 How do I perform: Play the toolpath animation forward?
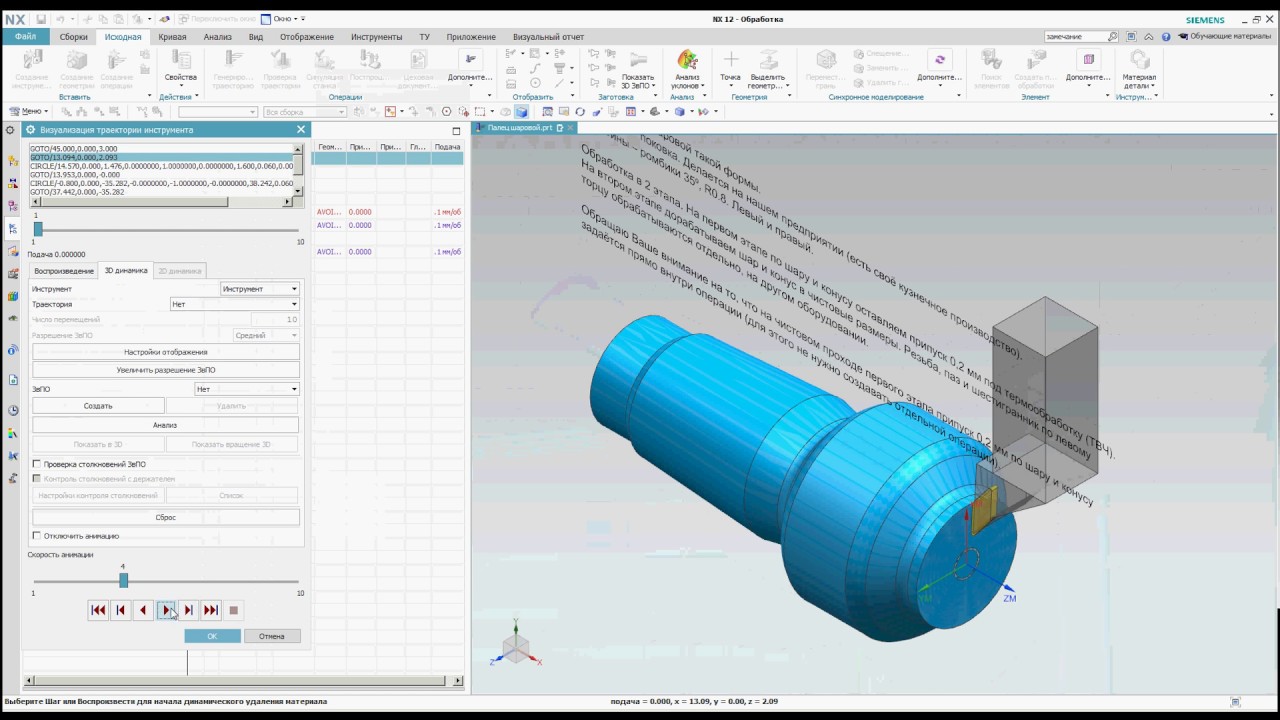coord(166,610)
